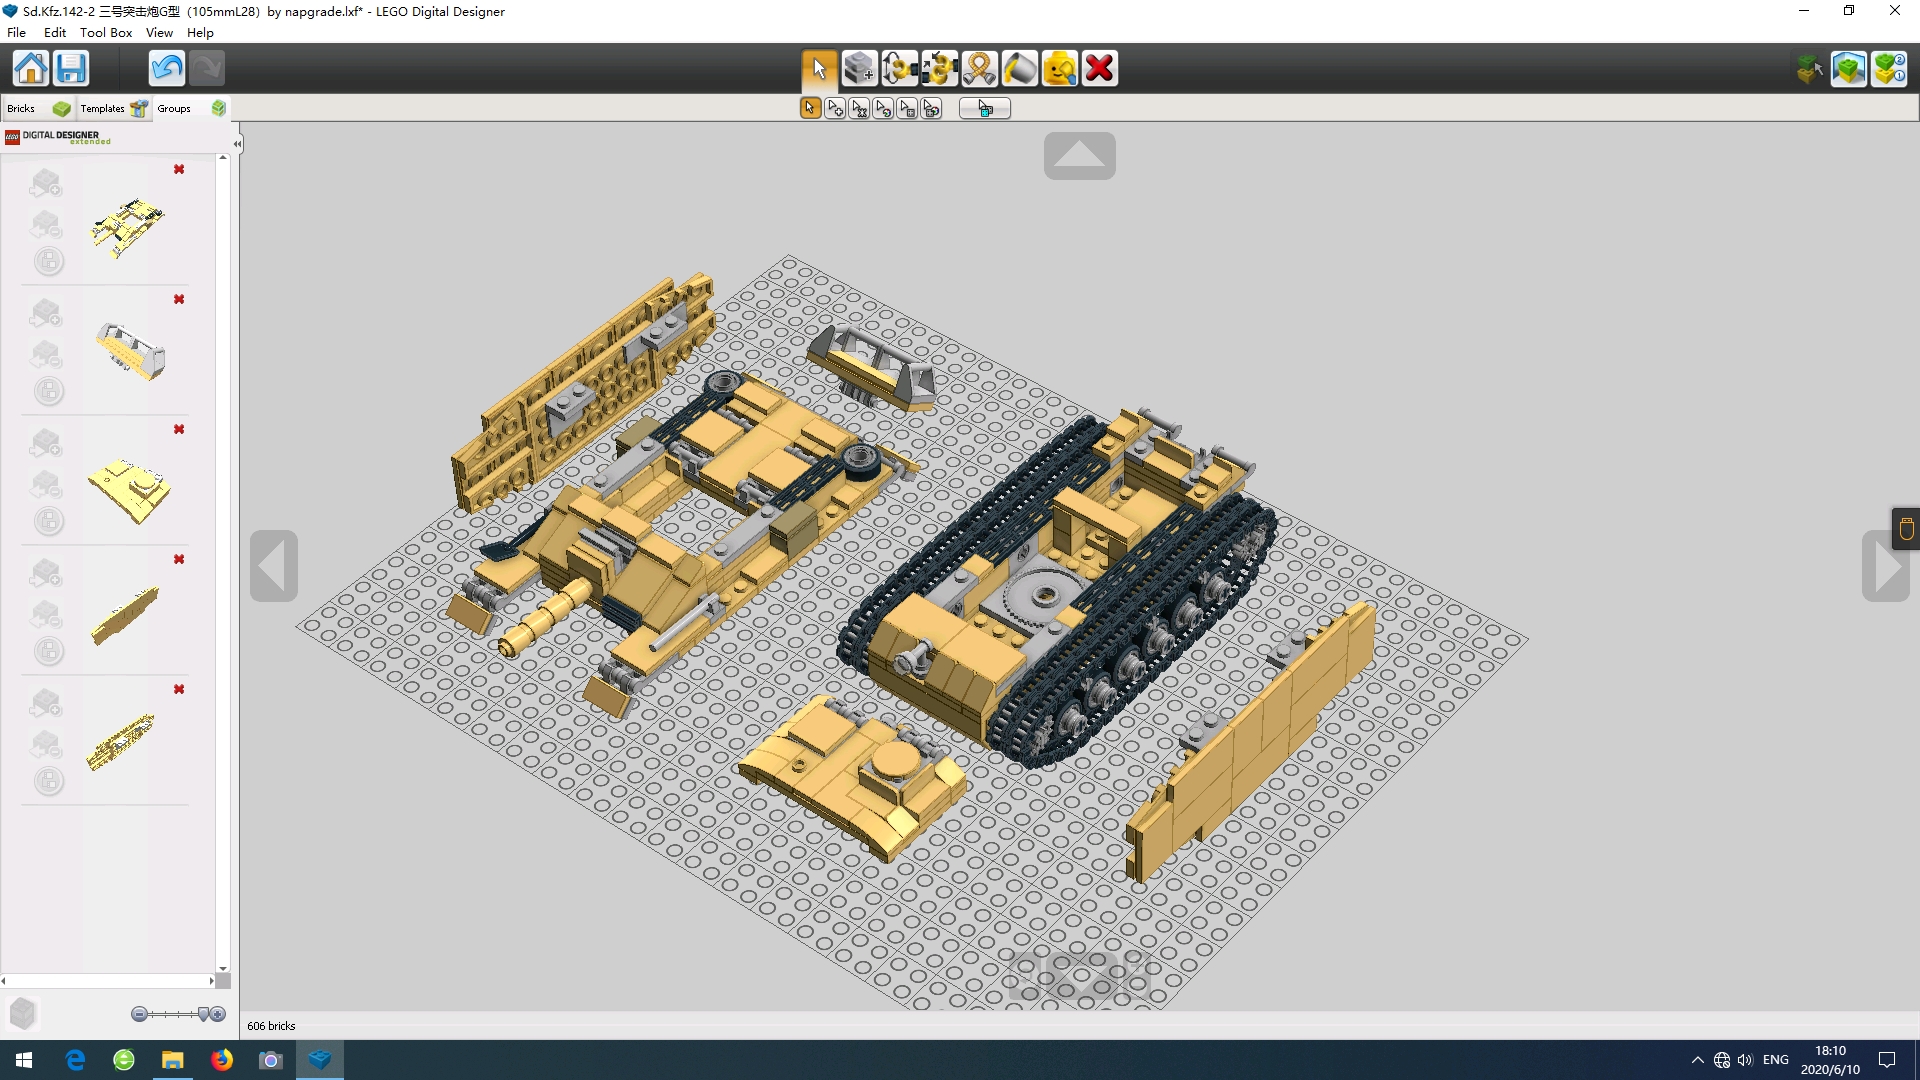
Task: Open the View menu
Action: click(158, 32)
